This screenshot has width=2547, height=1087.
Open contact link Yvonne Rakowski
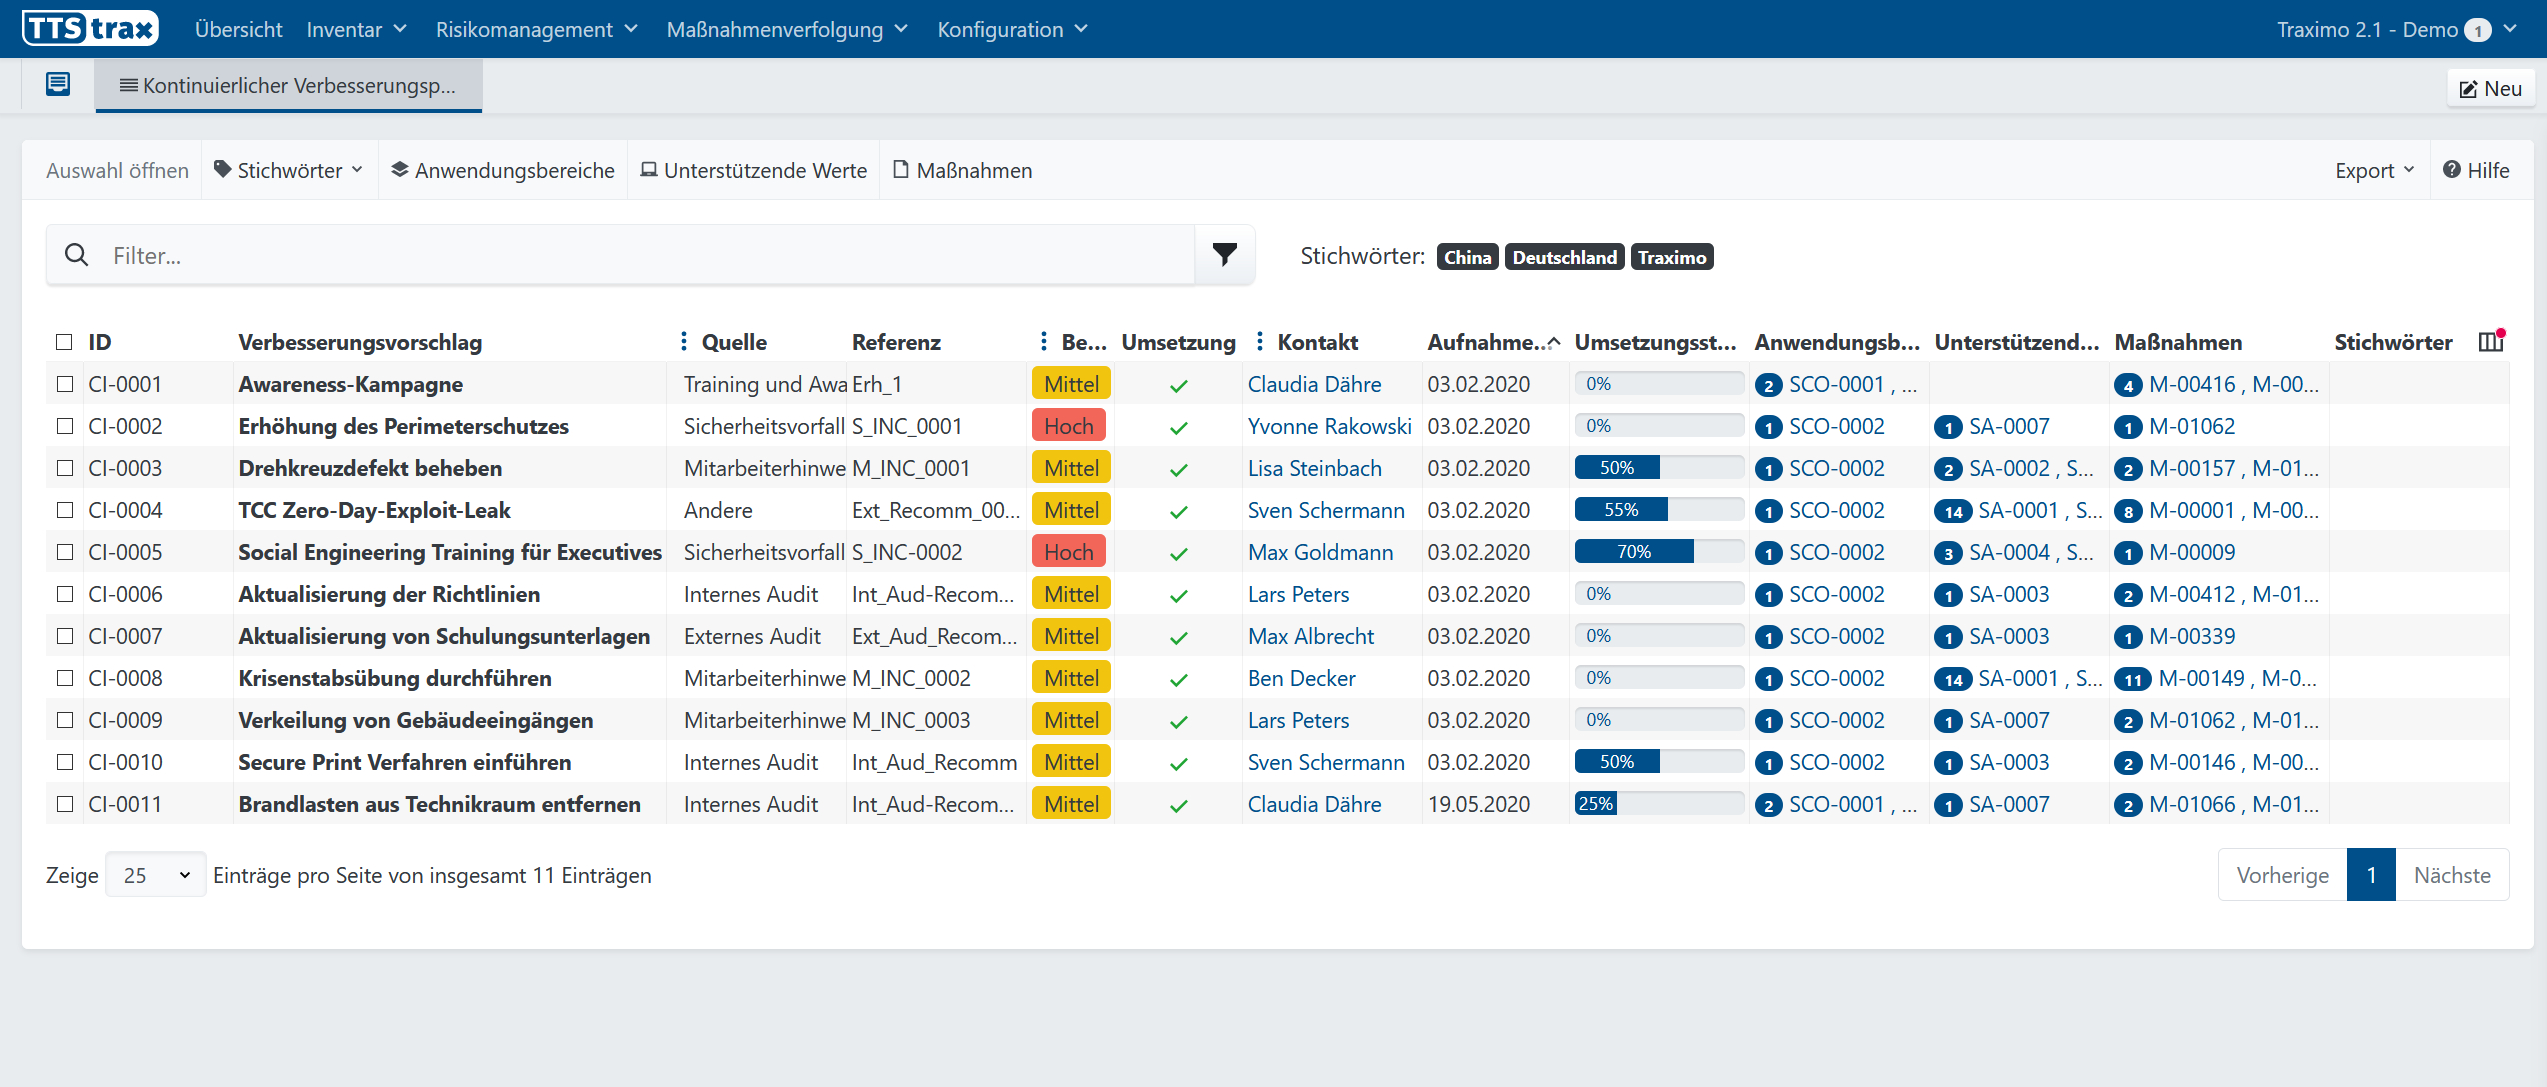1329,426
